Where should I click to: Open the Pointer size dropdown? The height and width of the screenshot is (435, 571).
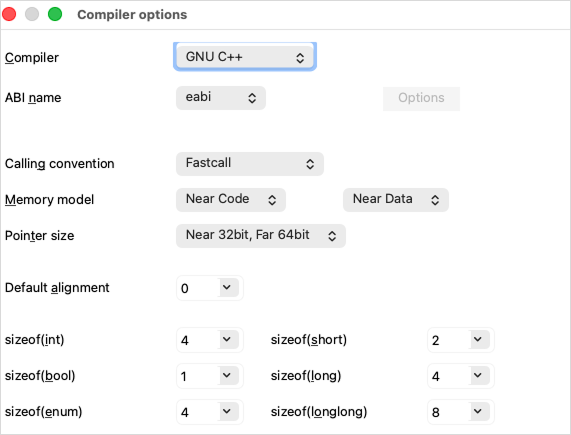[261, 236]
